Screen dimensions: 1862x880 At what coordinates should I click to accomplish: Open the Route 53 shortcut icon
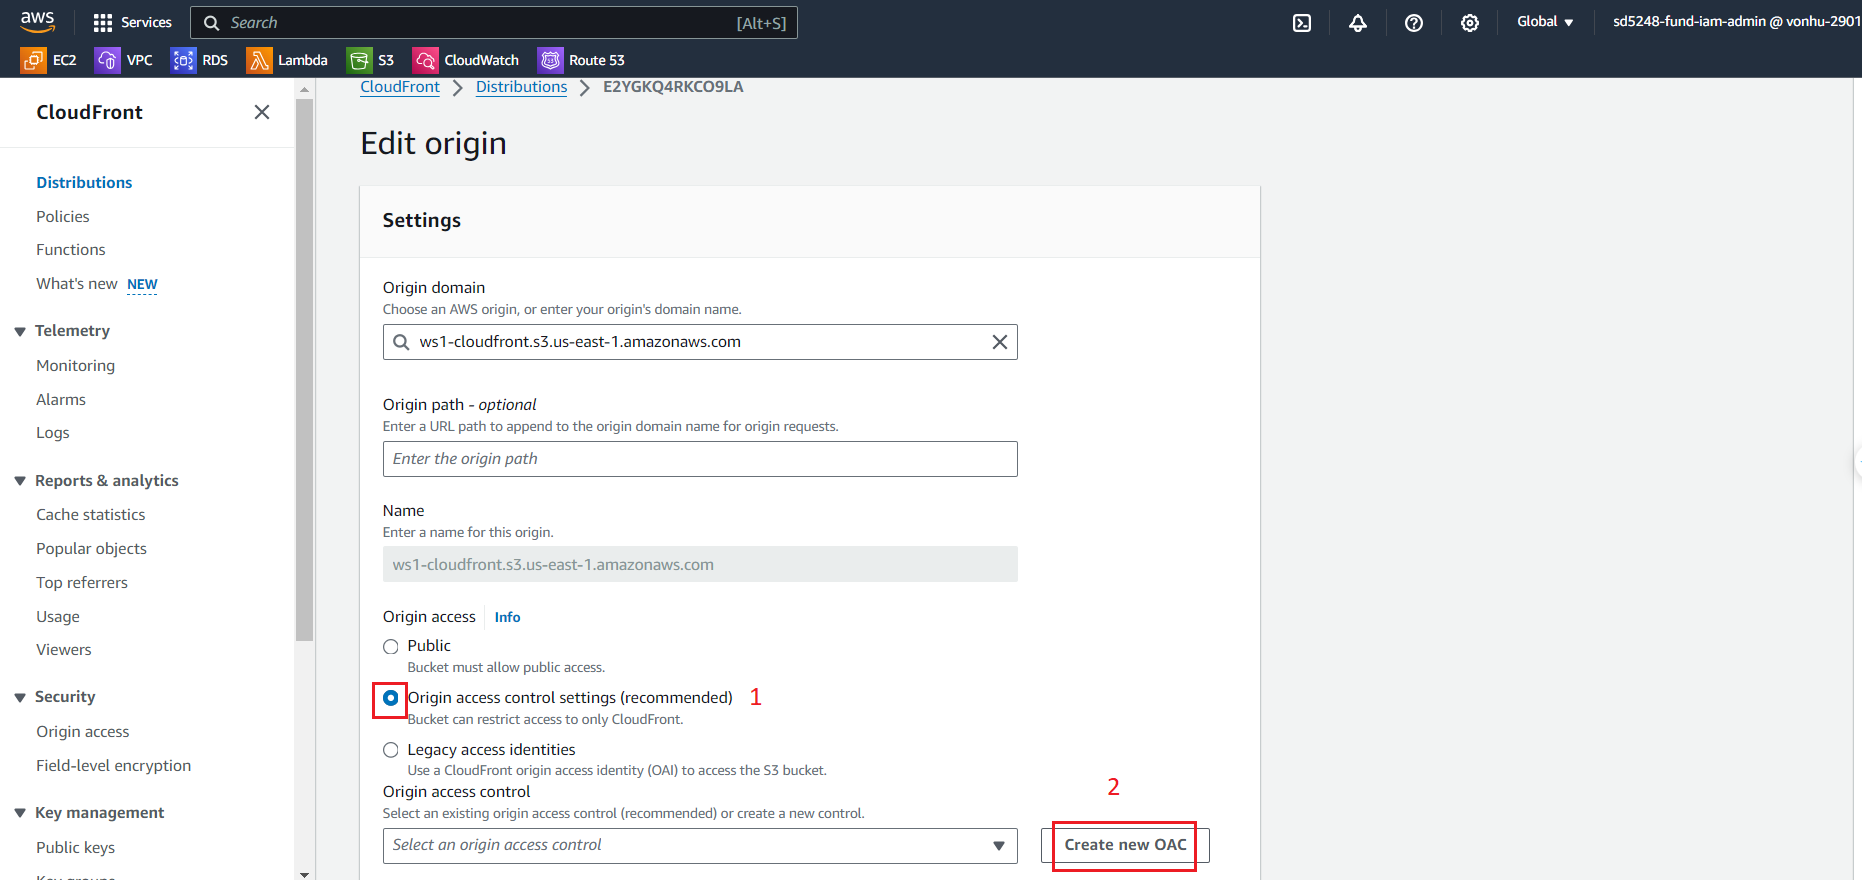coord(550,60)
